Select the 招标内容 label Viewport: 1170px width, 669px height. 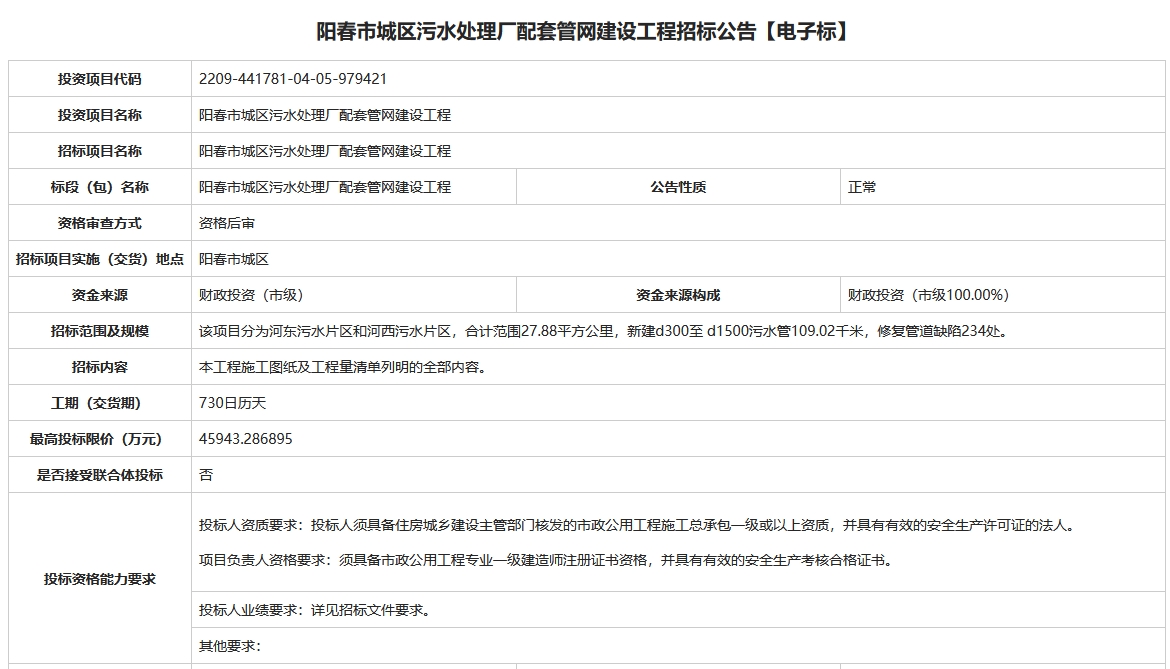(100, 367)
